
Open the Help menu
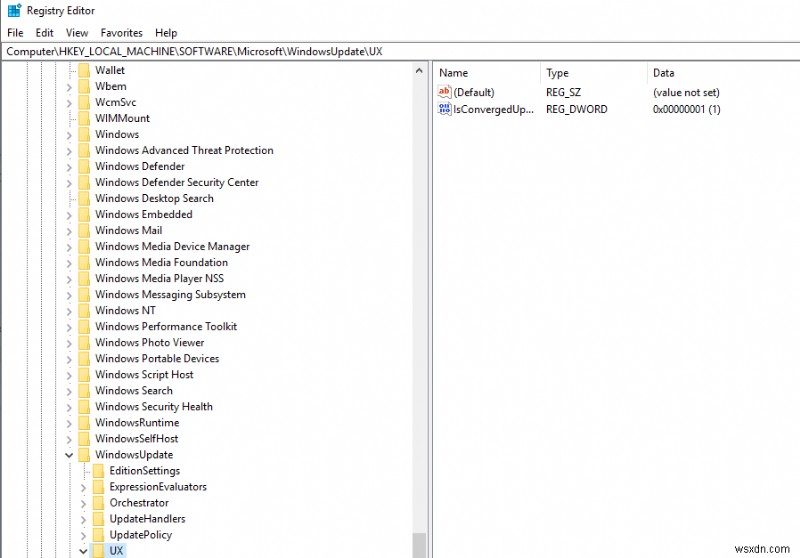[x=166, y=33]
